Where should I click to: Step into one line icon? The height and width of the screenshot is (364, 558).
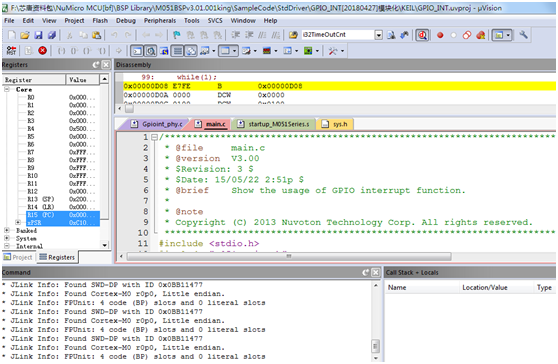click(62, 51)
